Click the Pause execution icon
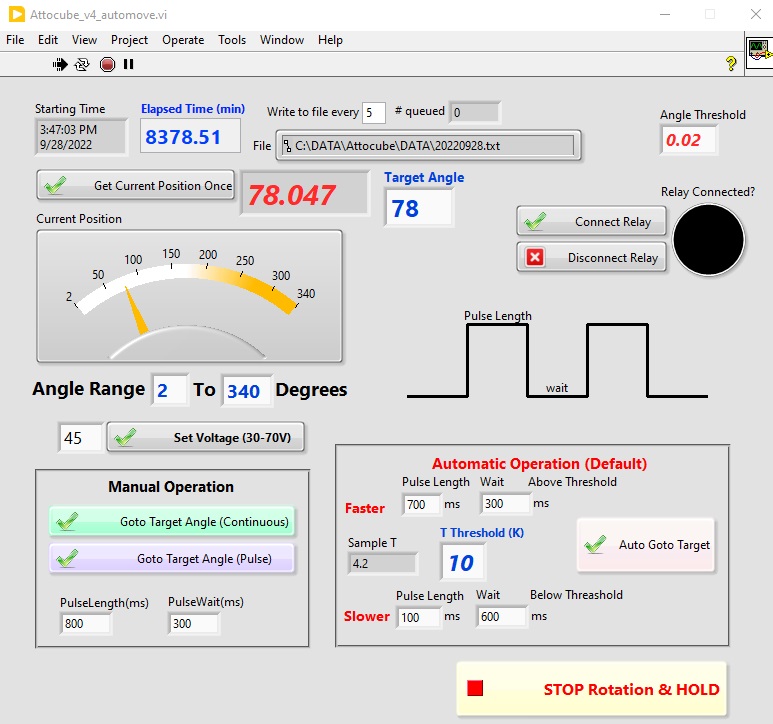Viewport: 773px width, 724px height. (128, 64)
